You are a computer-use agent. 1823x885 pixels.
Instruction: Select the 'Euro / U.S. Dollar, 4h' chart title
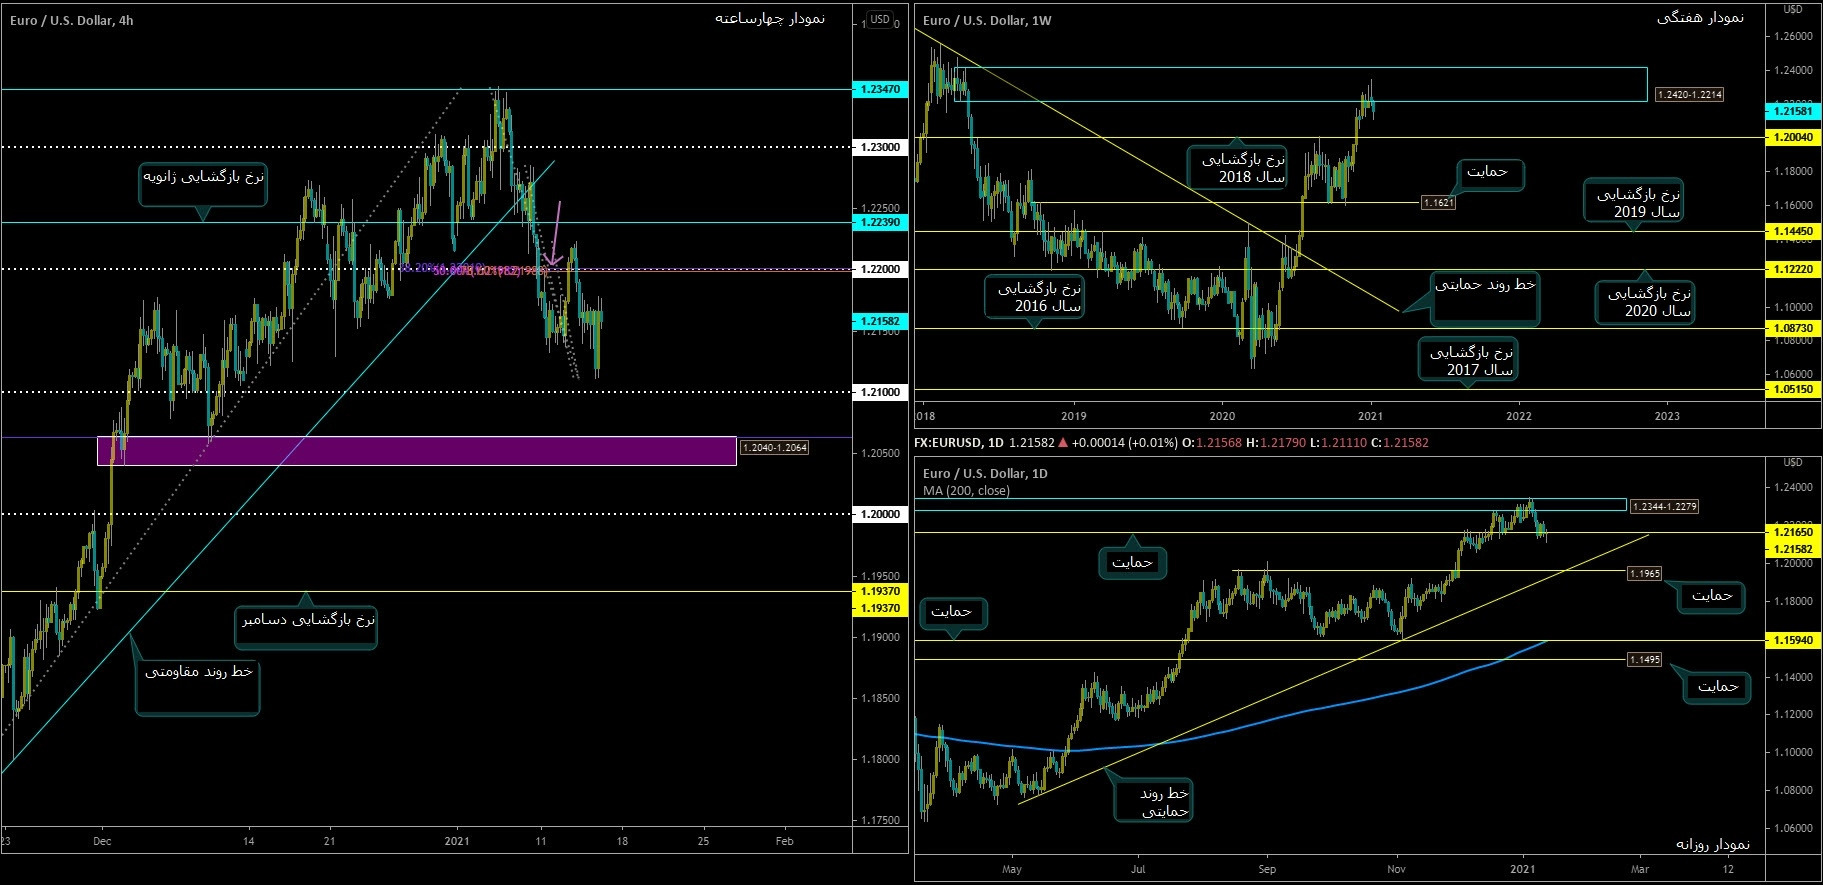click(72, 20)
